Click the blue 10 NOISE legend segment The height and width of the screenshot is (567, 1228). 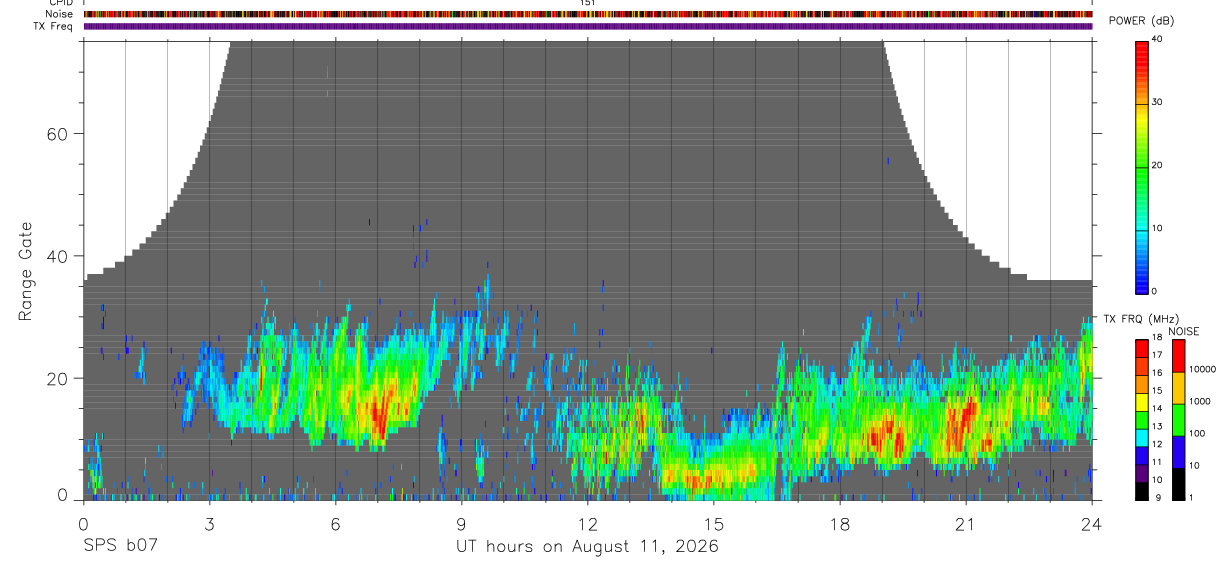[x=1178, y=452]
